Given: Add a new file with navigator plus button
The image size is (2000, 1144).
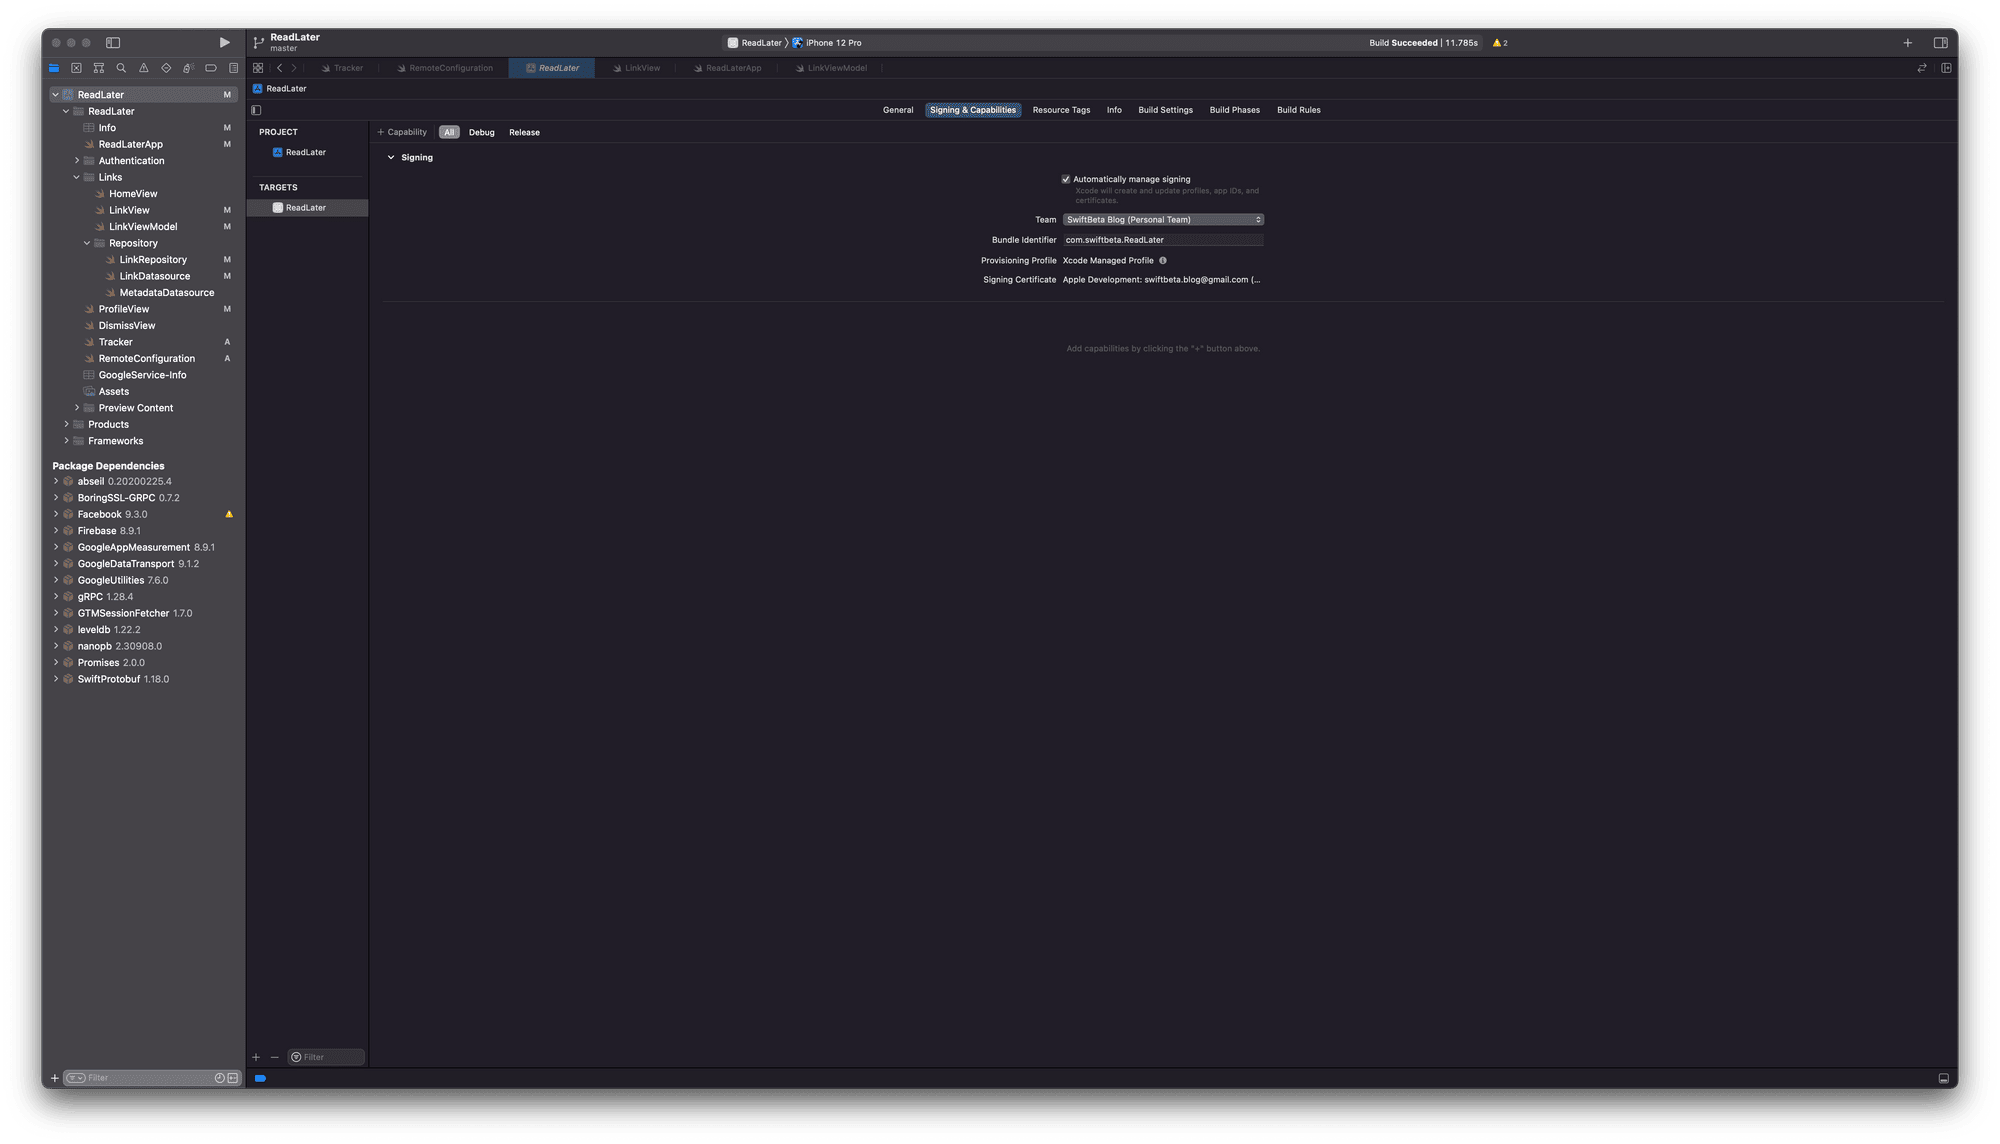Looking at the screenshot, I should pyautogui.click(x=55, y=1078).
